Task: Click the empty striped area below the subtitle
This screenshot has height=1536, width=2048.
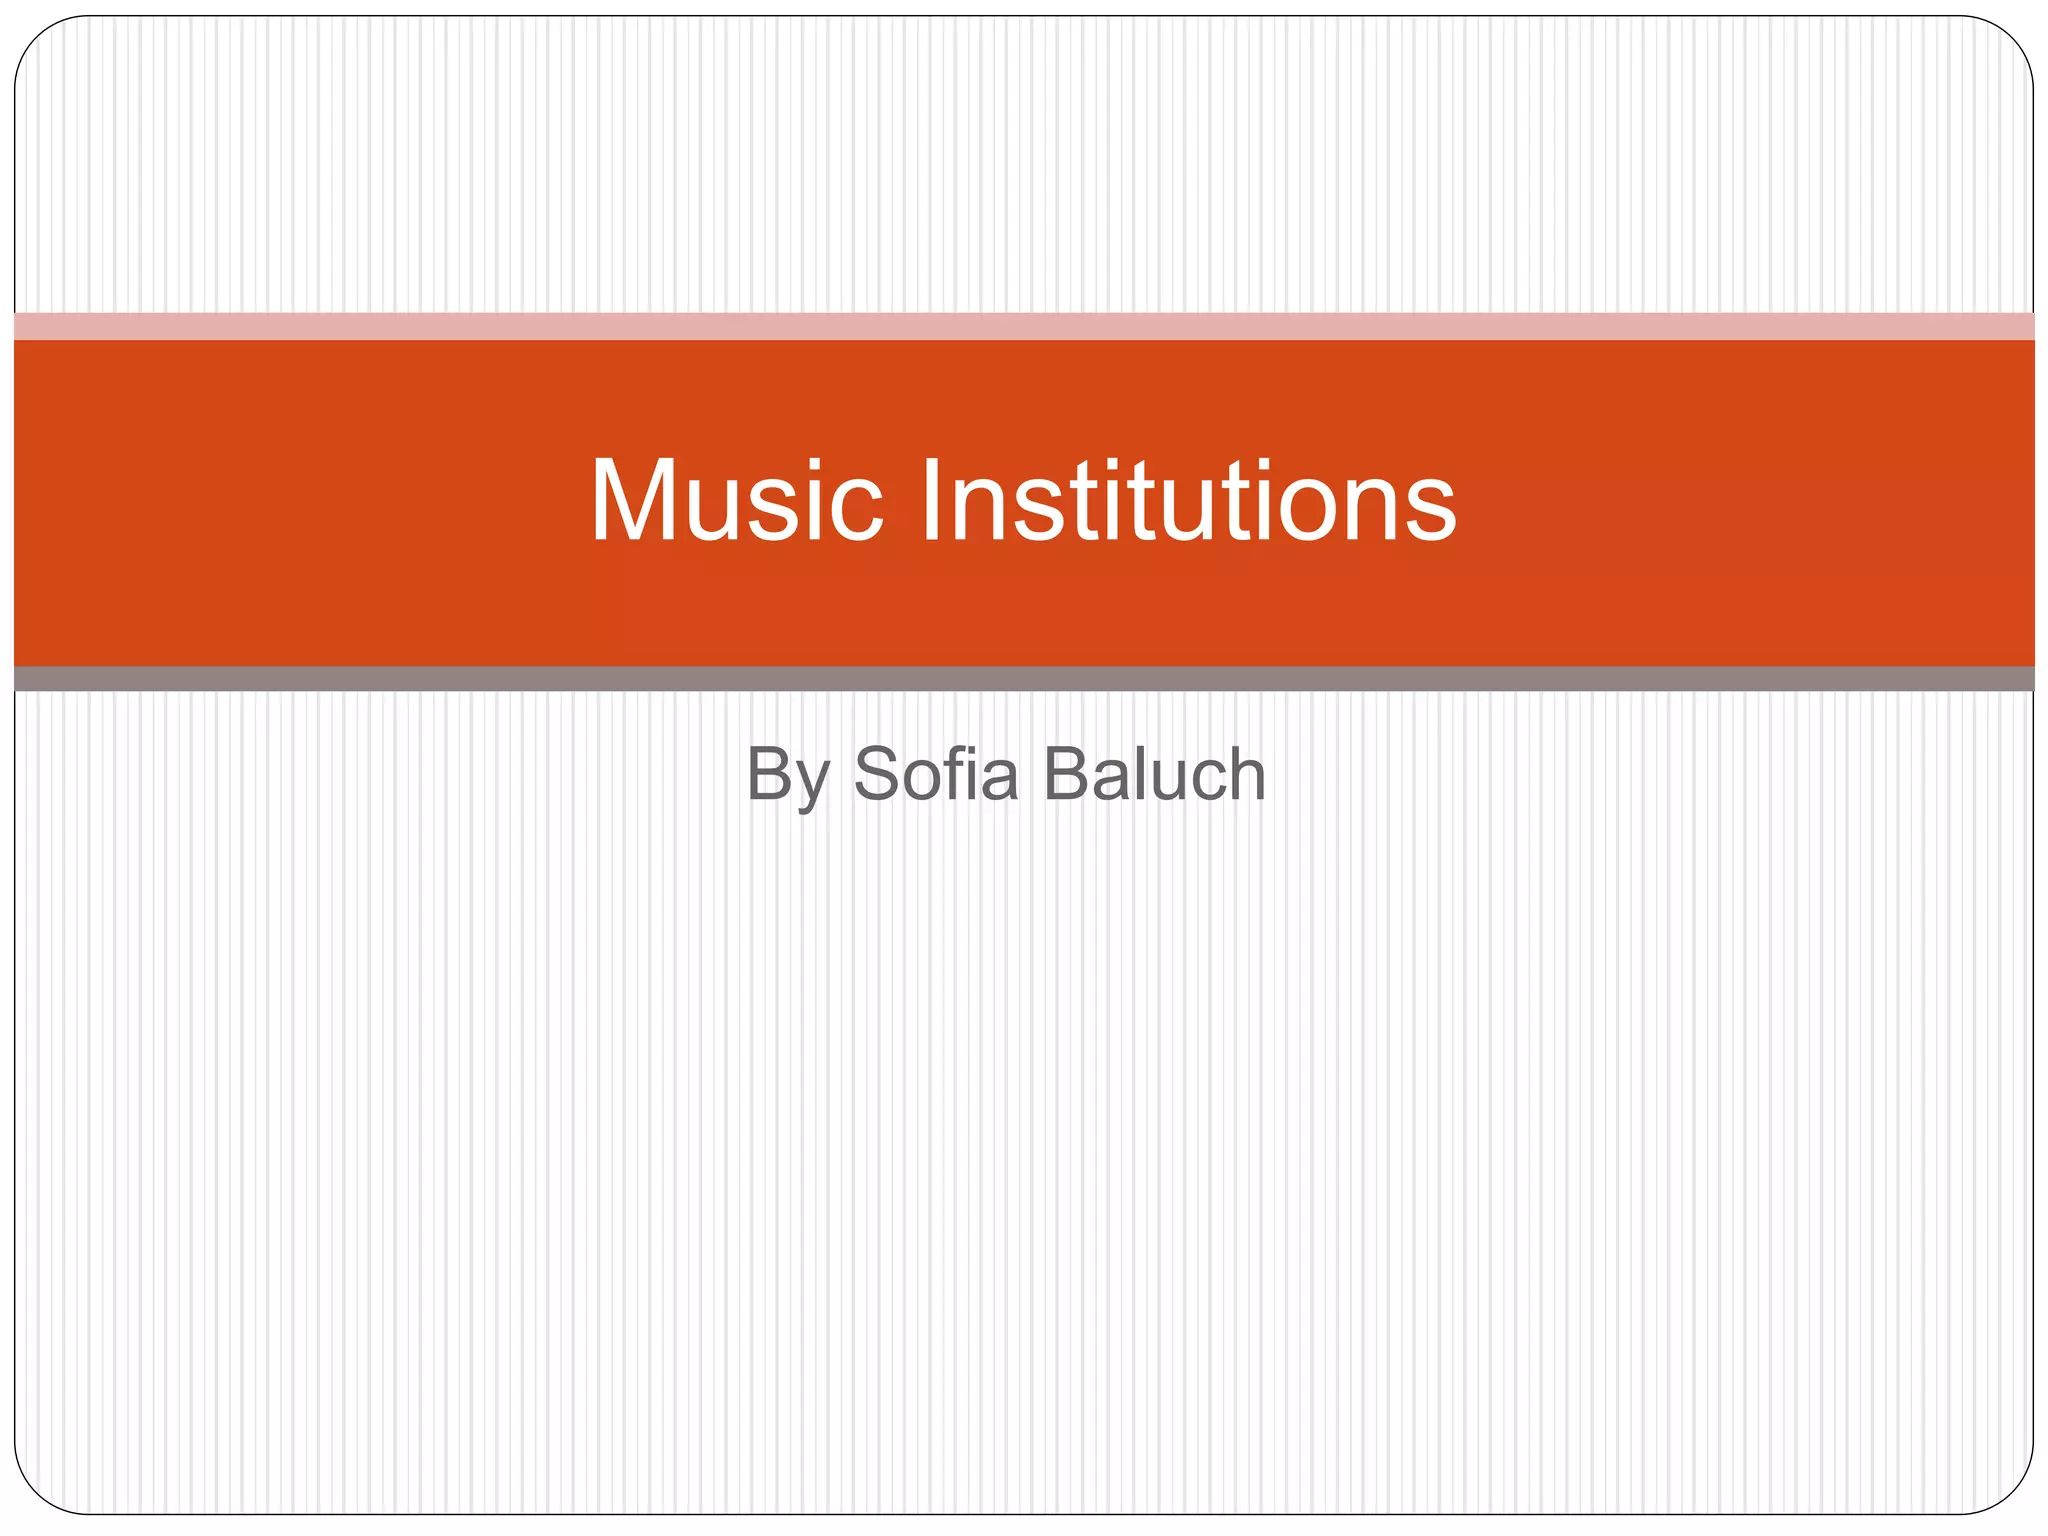Action: (x=1023, y=1150)
